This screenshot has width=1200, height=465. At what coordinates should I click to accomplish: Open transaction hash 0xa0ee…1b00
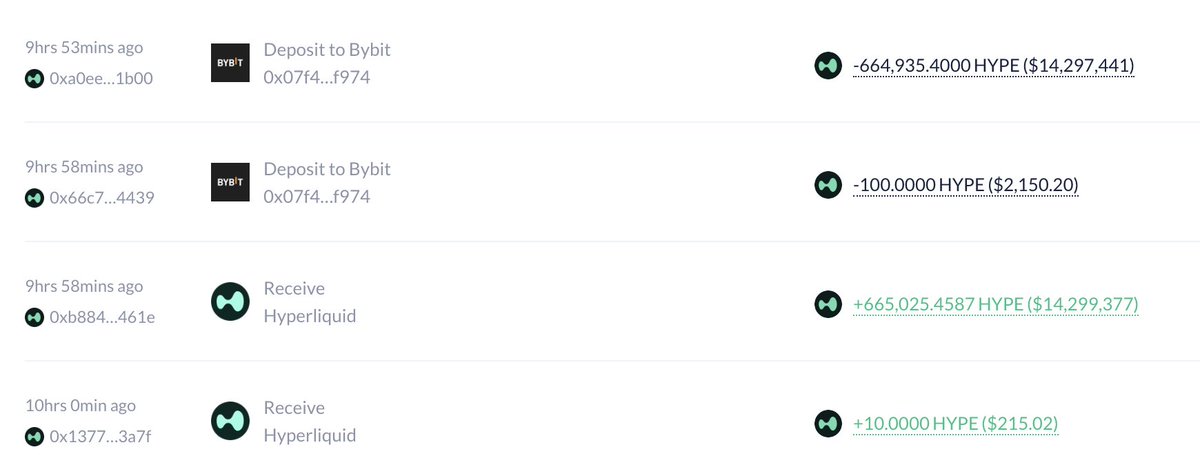[x=100, y=79]
